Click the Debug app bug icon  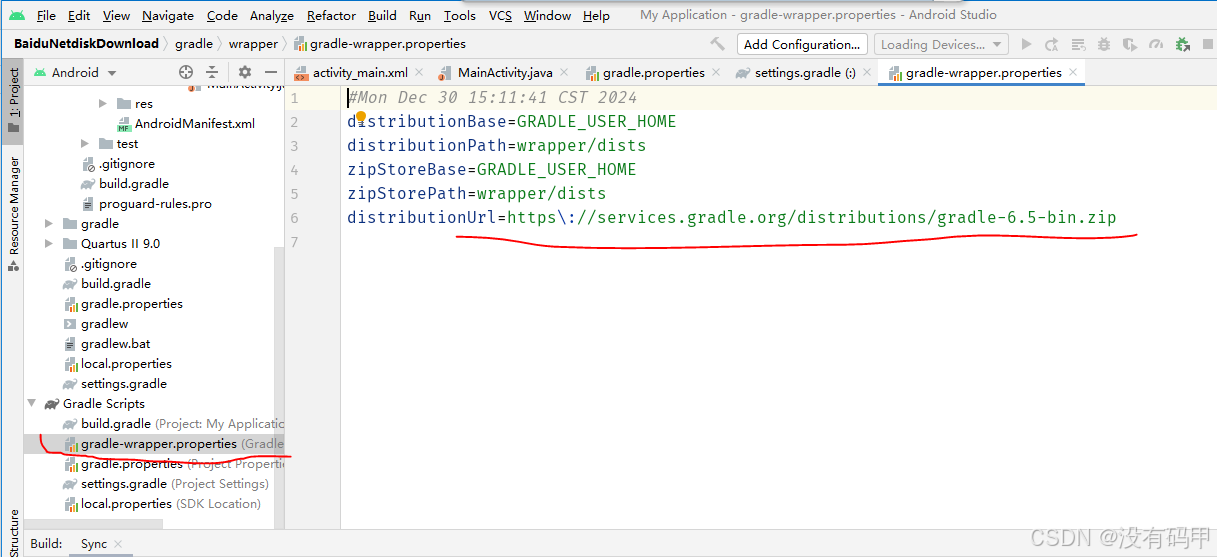[x=1103, y=44]
